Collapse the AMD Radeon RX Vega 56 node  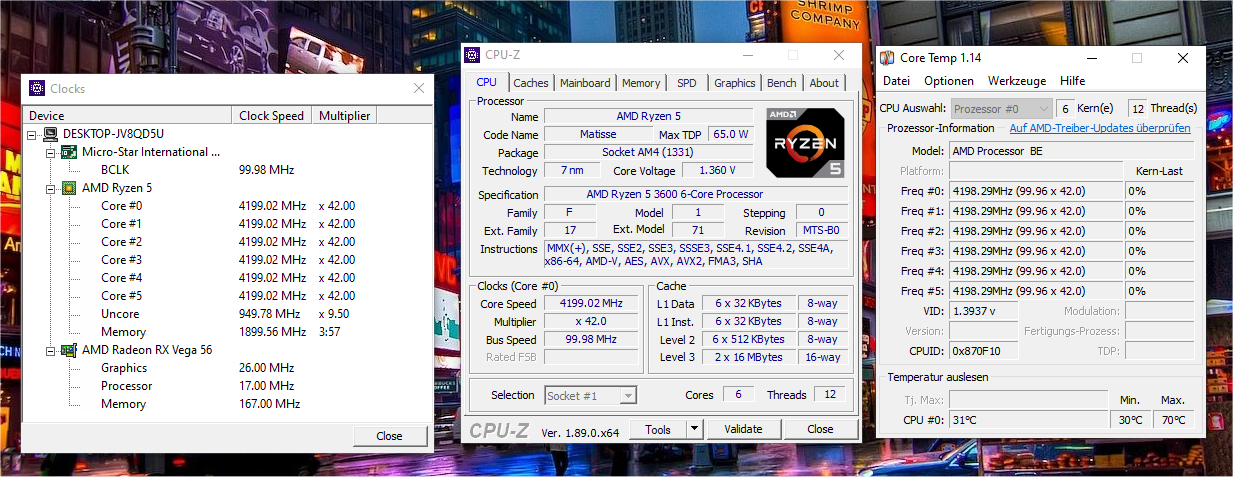(51, 350)
